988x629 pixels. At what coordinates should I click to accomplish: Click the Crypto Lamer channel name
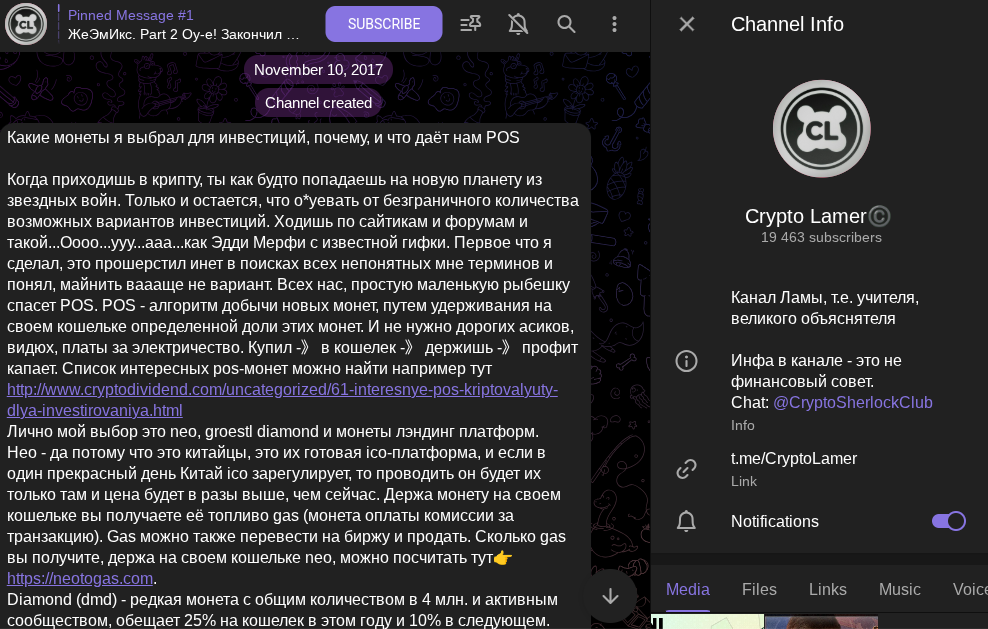pos(805,216)
